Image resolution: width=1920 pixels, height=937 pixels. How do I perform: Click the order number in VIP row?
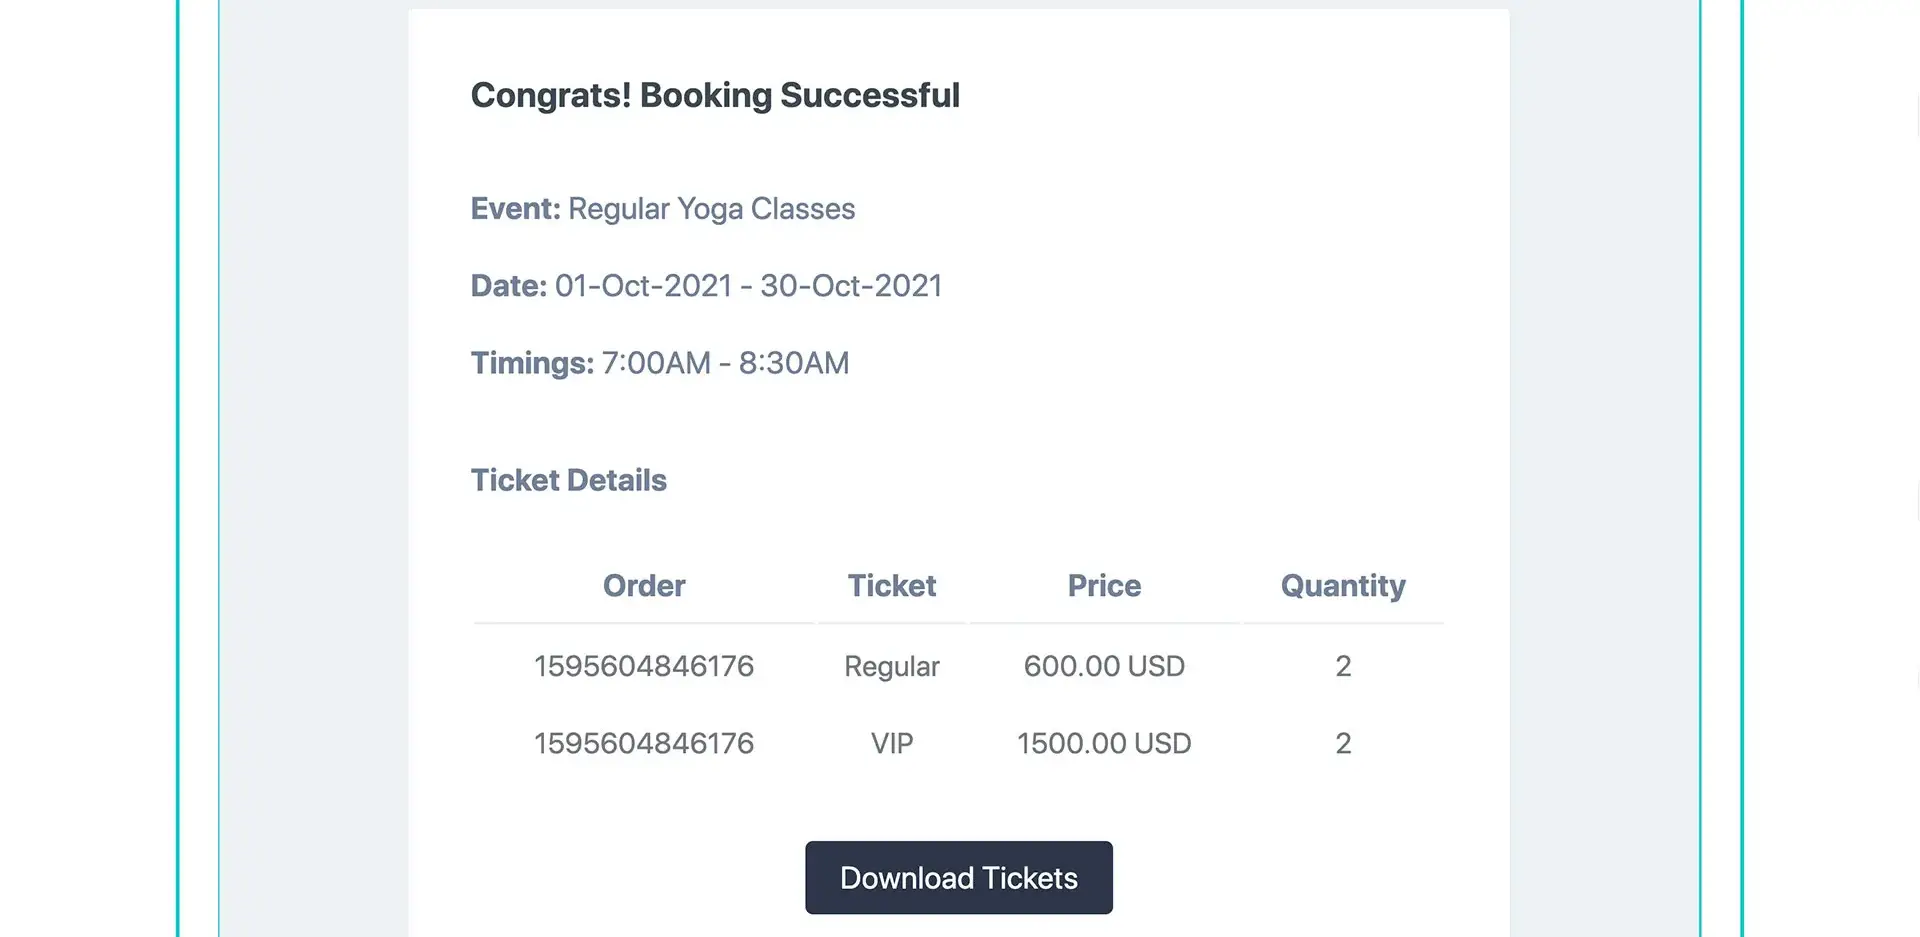[644, 743]
